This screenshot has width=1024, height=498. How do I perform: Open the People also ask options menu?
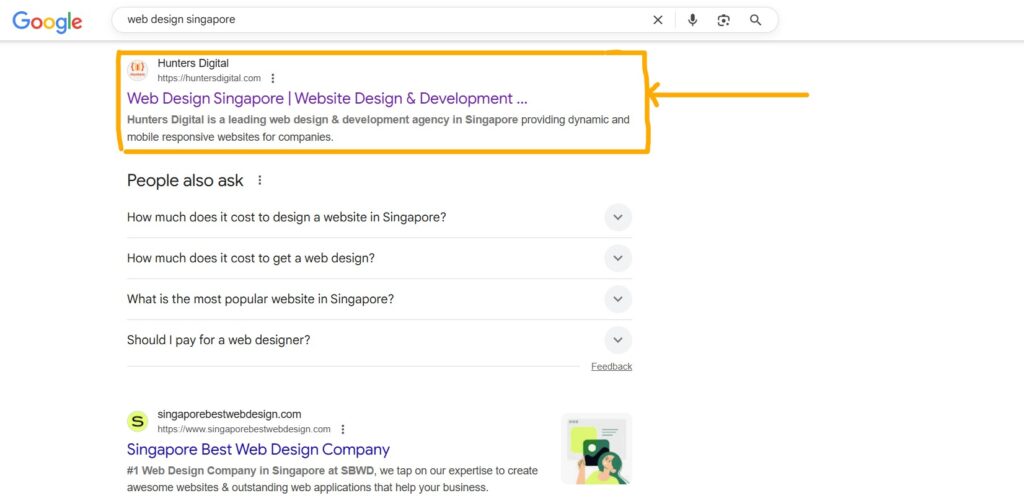coord(260,181)
